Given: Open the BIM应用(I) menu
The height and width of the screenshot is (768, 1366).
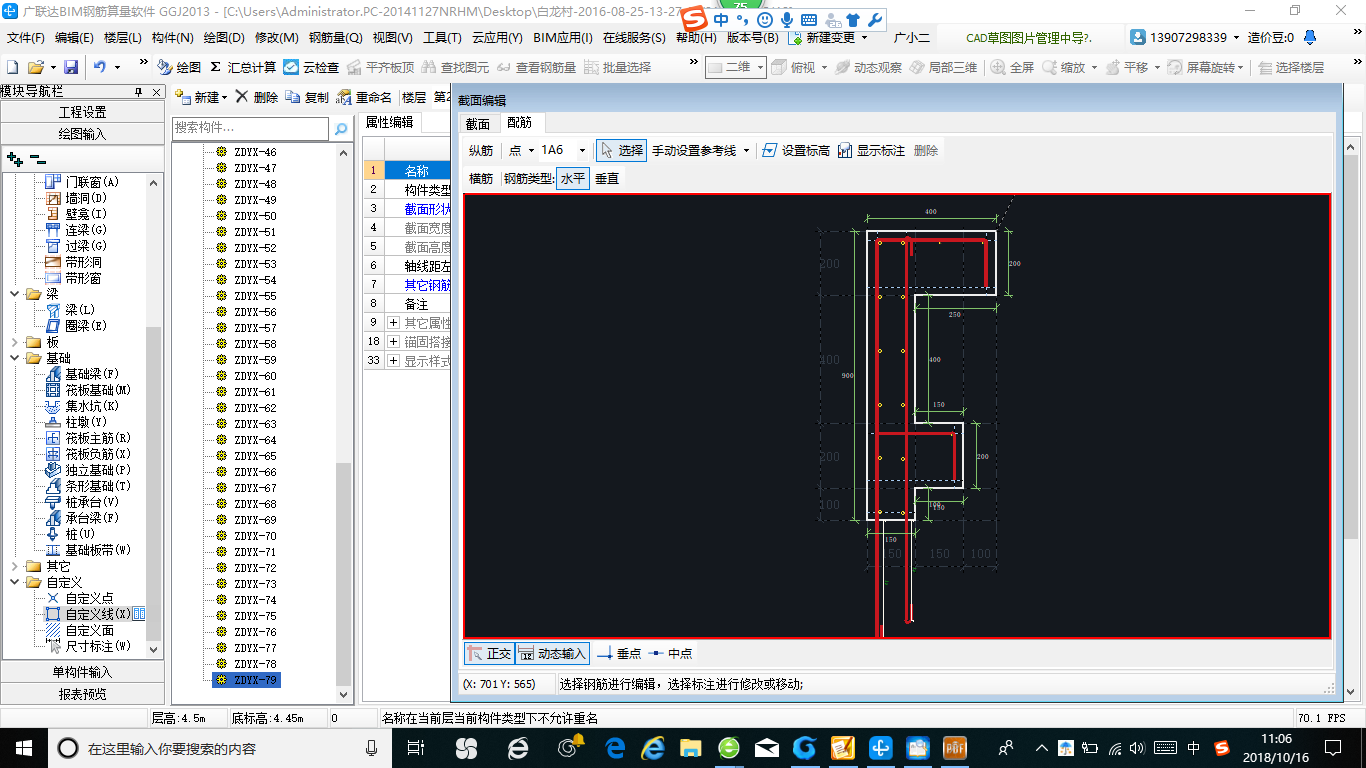Looking at the screenshot, I should (563, 38).
